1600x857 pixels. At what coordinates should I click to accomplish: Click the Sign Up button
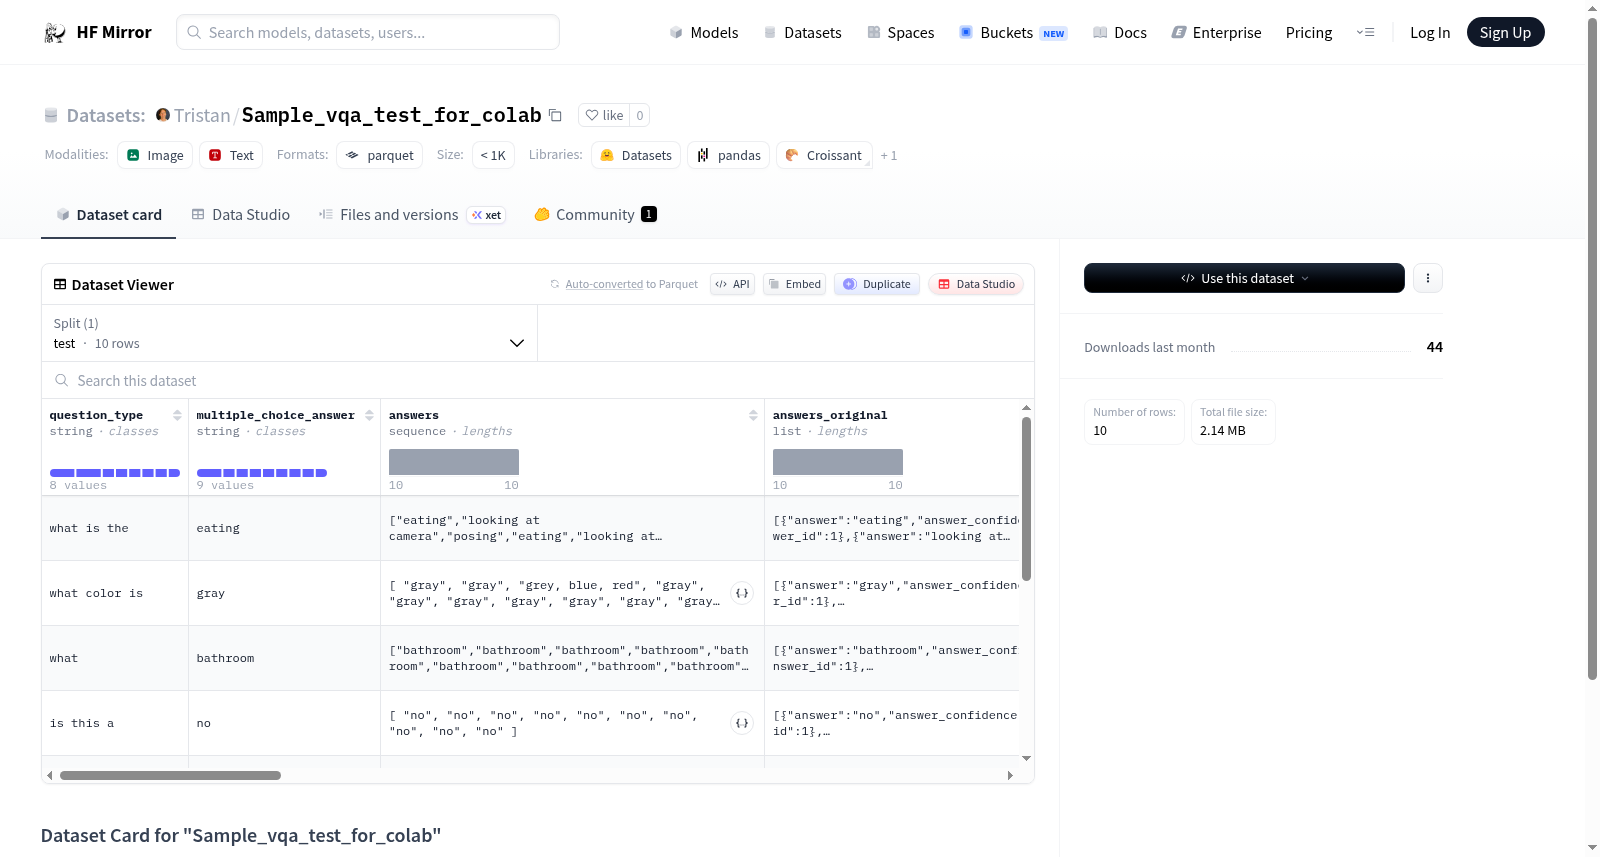(x=1505, y=32)
